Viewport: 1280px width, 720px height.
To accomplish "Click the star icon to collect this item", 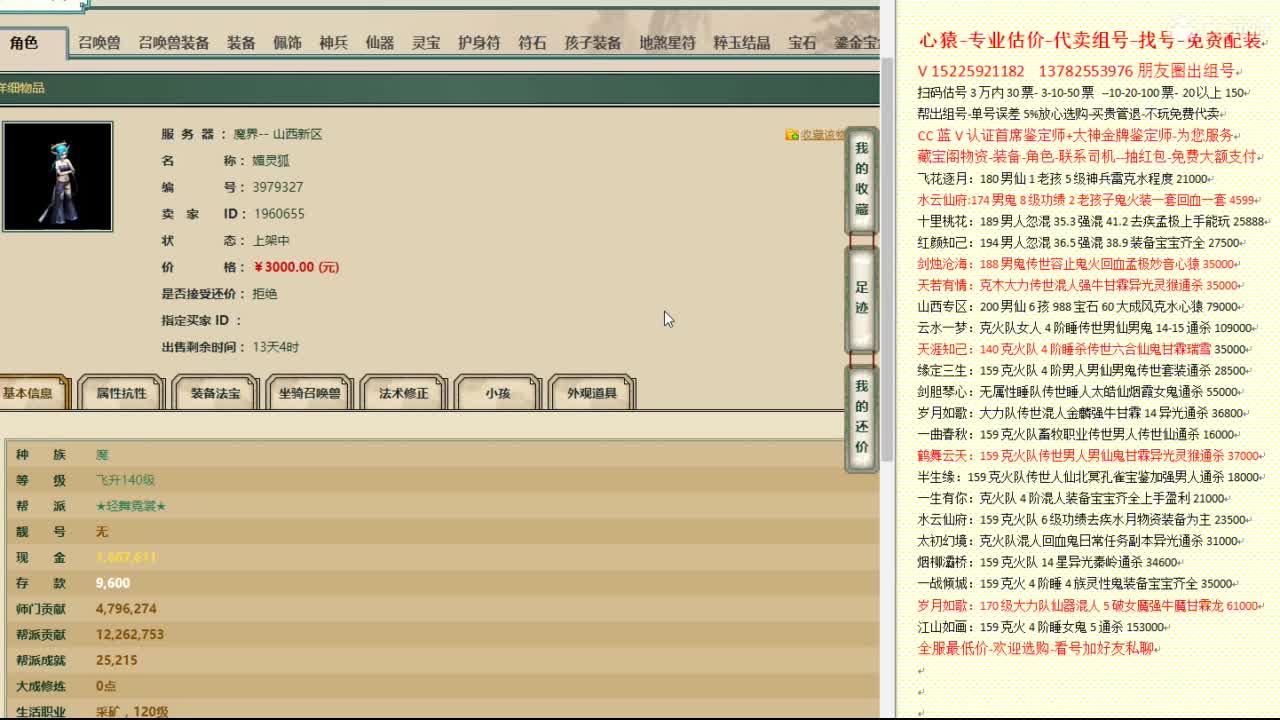I will click(x=792, y=134).
